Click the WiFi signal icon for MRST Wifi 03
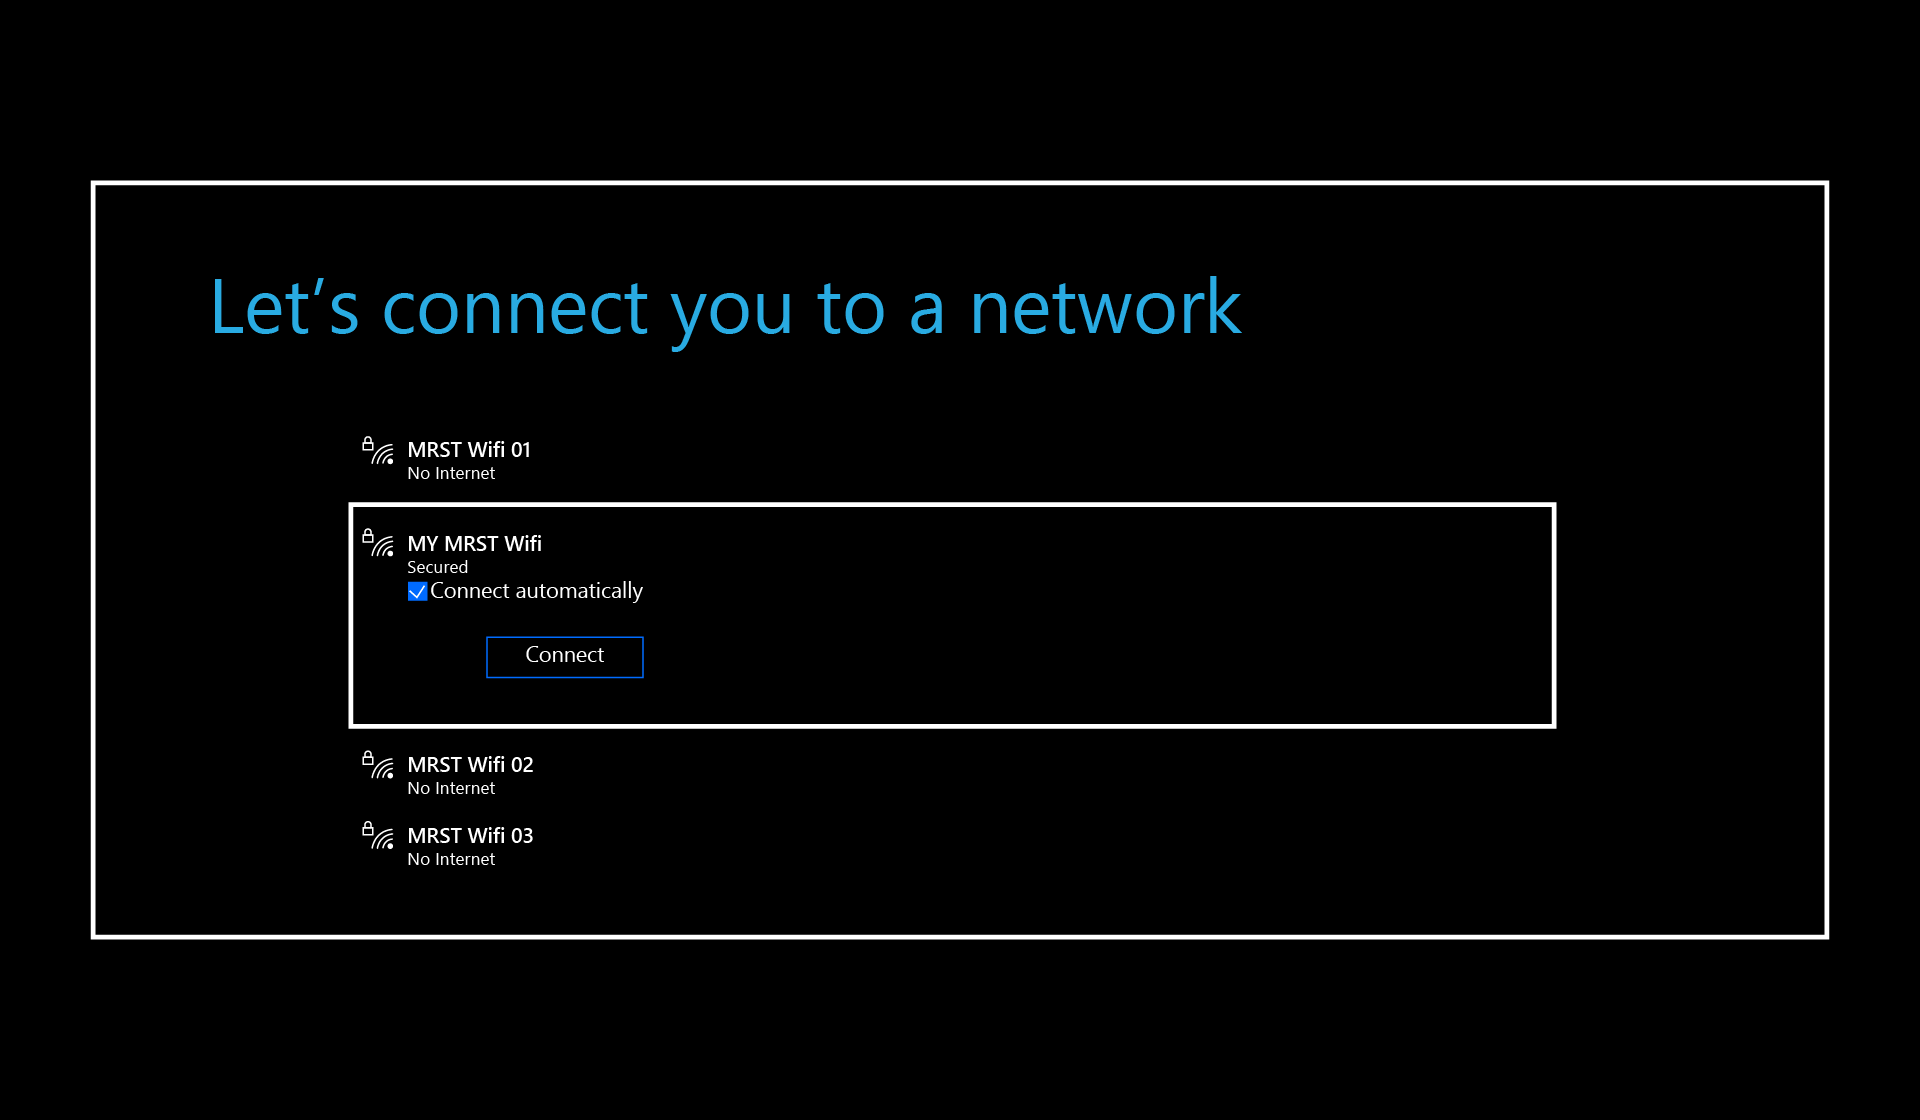This screenshot has width=1920, height=1120. tap(383, 840)
